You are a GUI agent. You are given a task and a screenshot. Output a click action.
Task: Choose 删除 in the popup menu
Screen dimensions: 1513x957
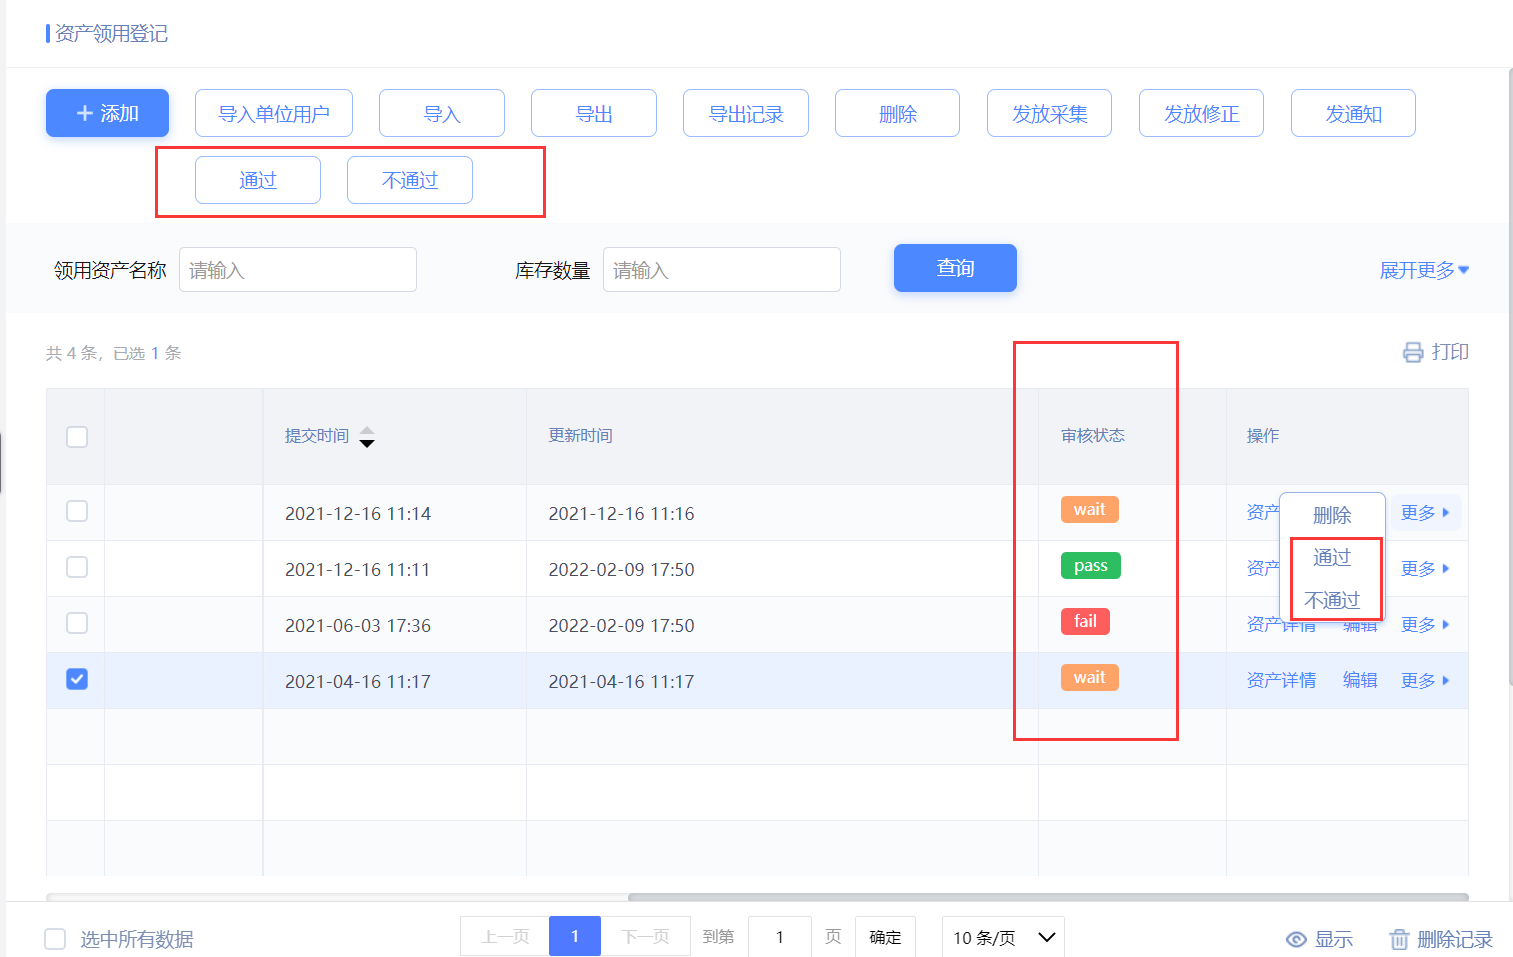pos(1332,515)
